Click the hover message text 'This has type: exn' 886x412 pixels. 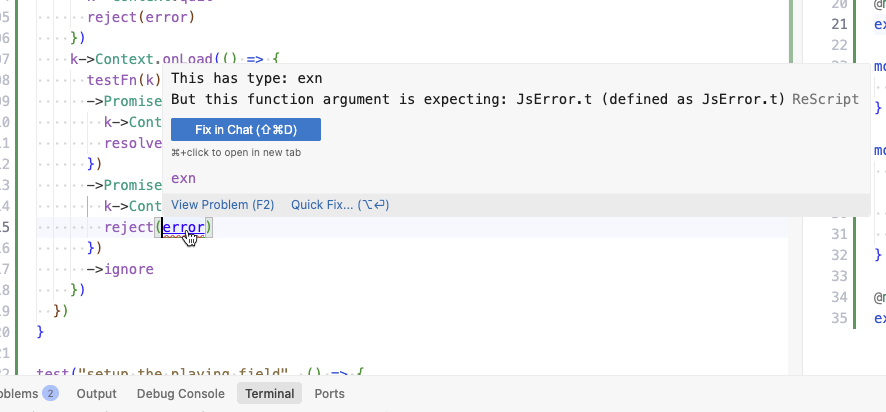pos(248,78)
